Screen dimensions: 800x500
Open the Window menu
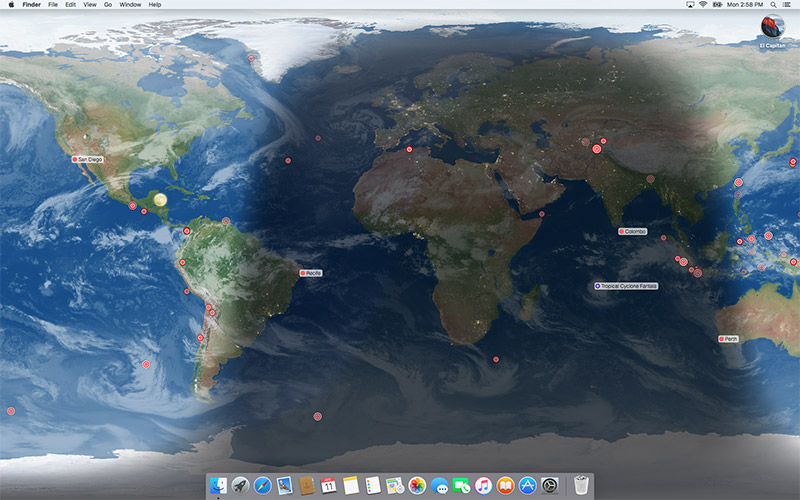coord(130,5)
